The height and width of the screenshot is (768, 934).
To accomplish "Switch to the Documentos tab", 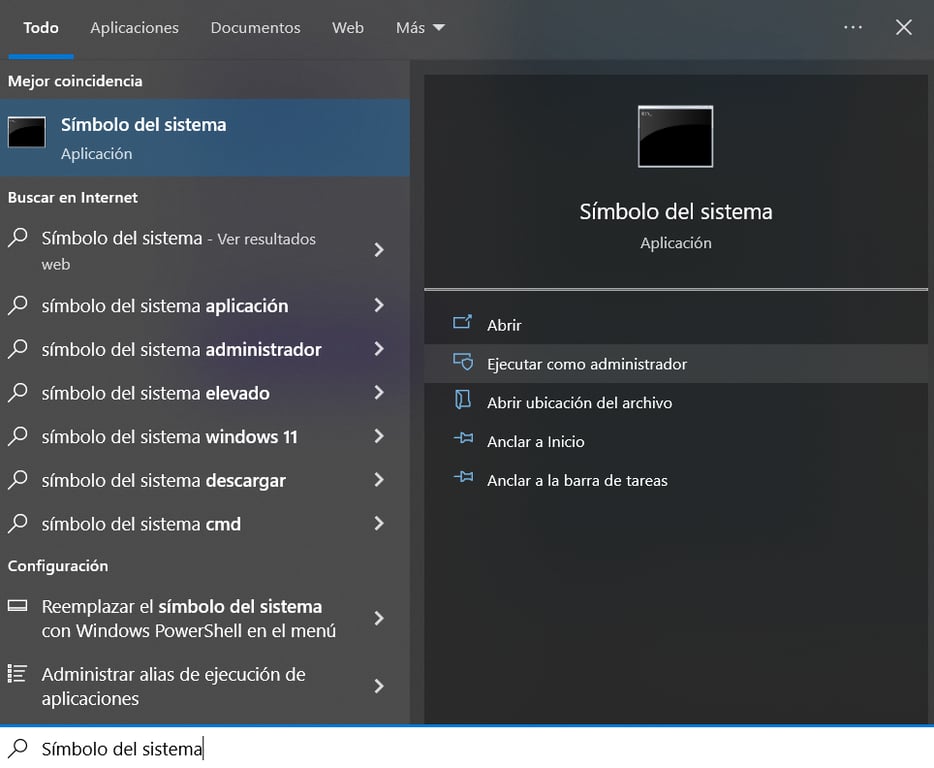I will pyautogui.click(x=255, y=27).
